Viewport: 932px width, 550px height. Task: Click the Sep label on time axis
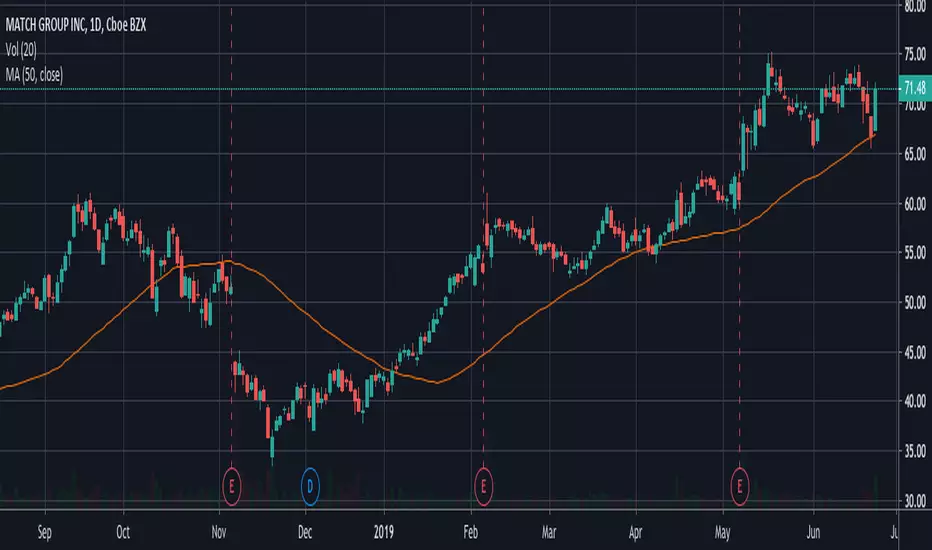point(45,532)
